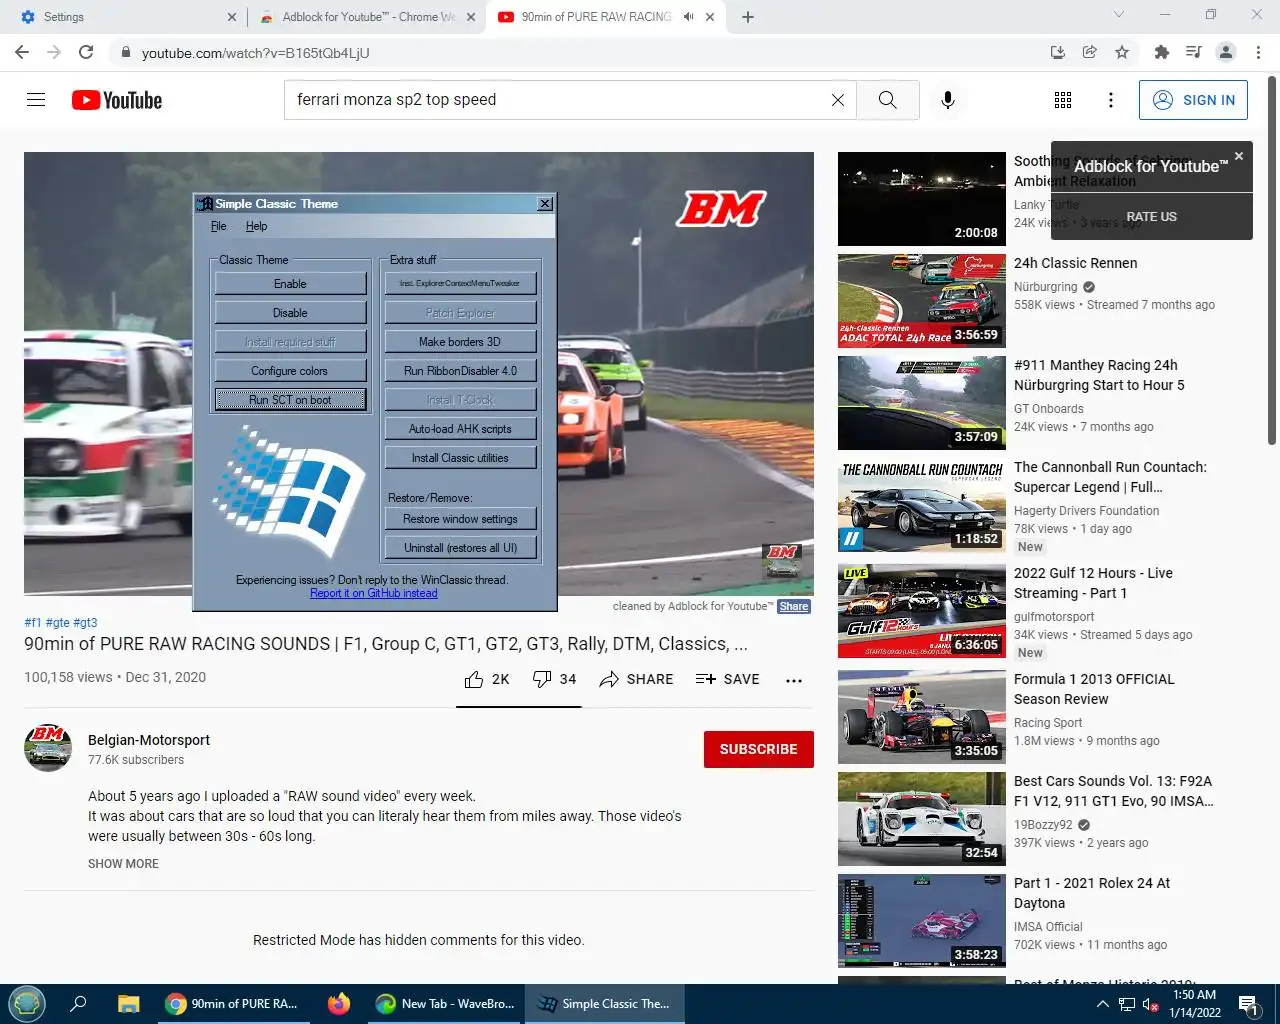The width and height of the screenshot is (1280, 1024).
Task: Mute tab audio speaker icon
Action: [688, 17]
